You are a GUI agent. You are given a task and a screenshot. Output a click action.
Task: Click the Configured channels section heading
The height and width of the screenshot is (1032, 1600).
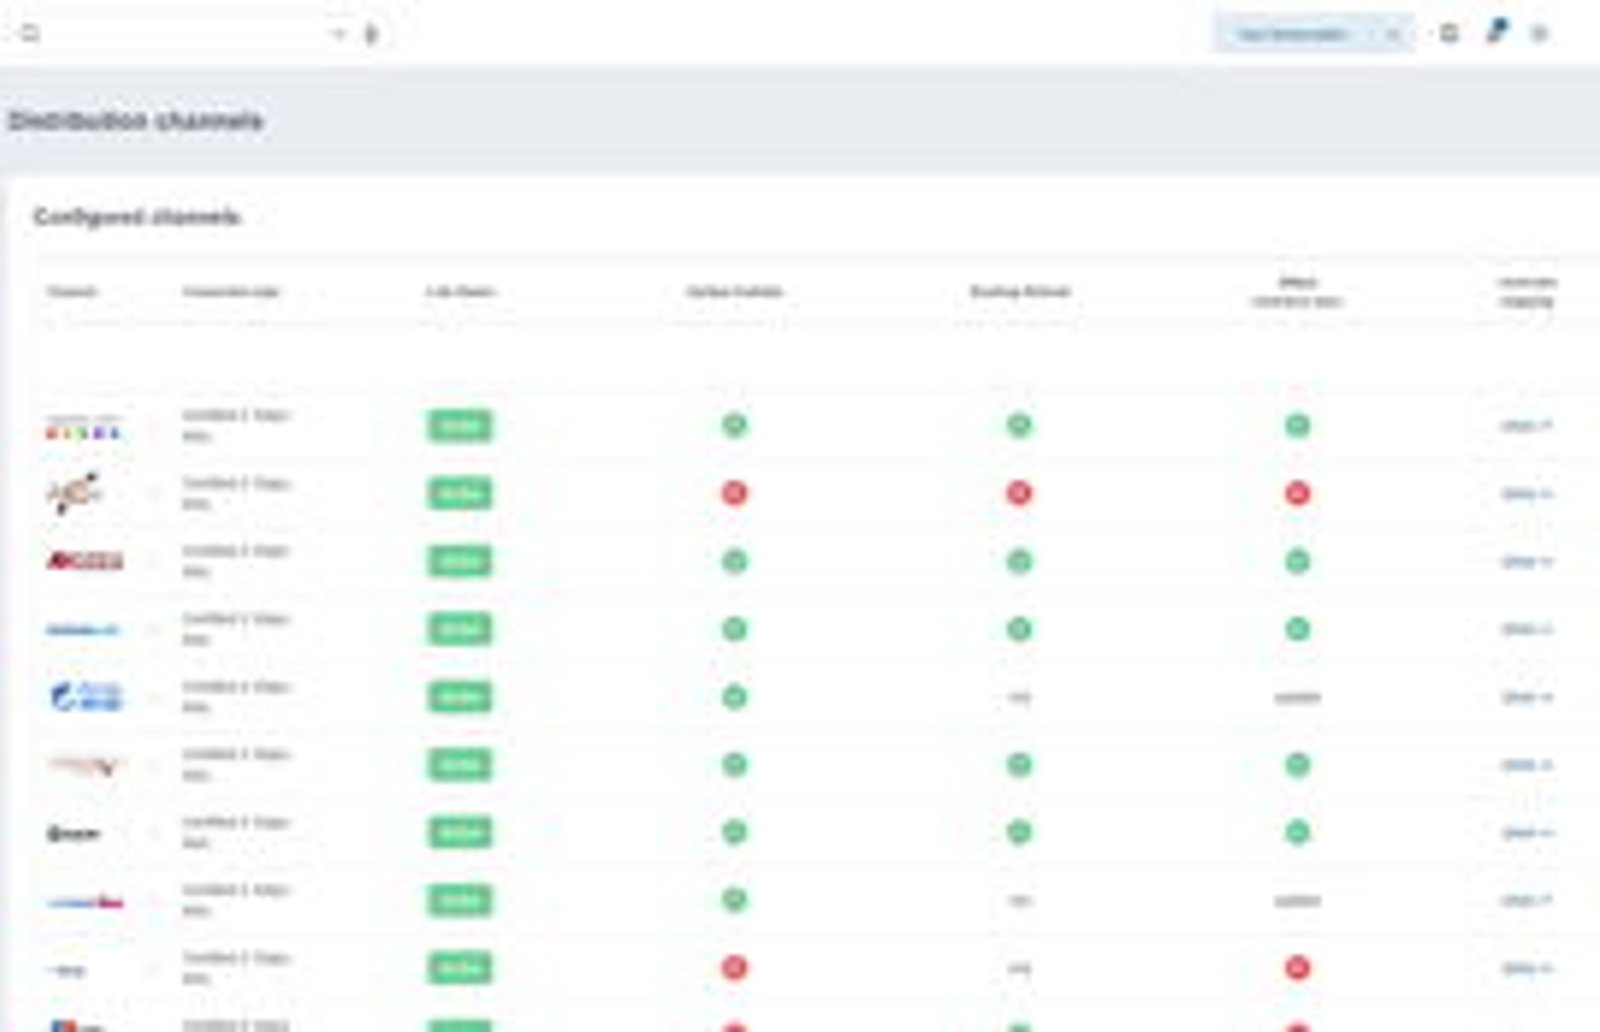click(x=137, y=216)
